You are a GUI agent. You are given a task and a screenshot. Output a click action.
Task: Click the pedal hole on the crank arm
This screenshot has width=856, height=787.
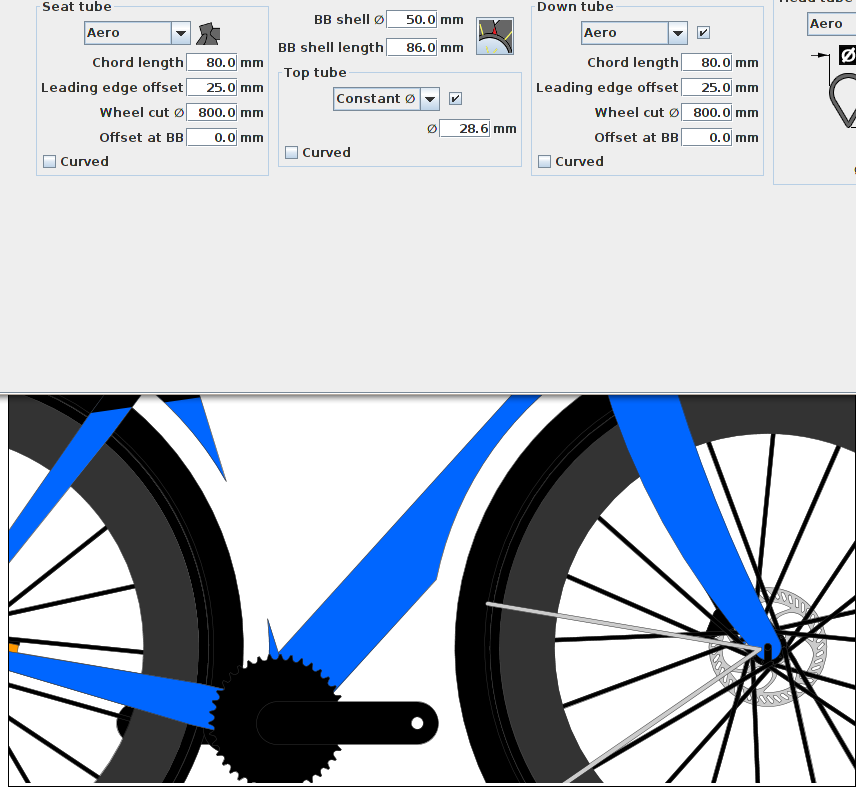417,723
